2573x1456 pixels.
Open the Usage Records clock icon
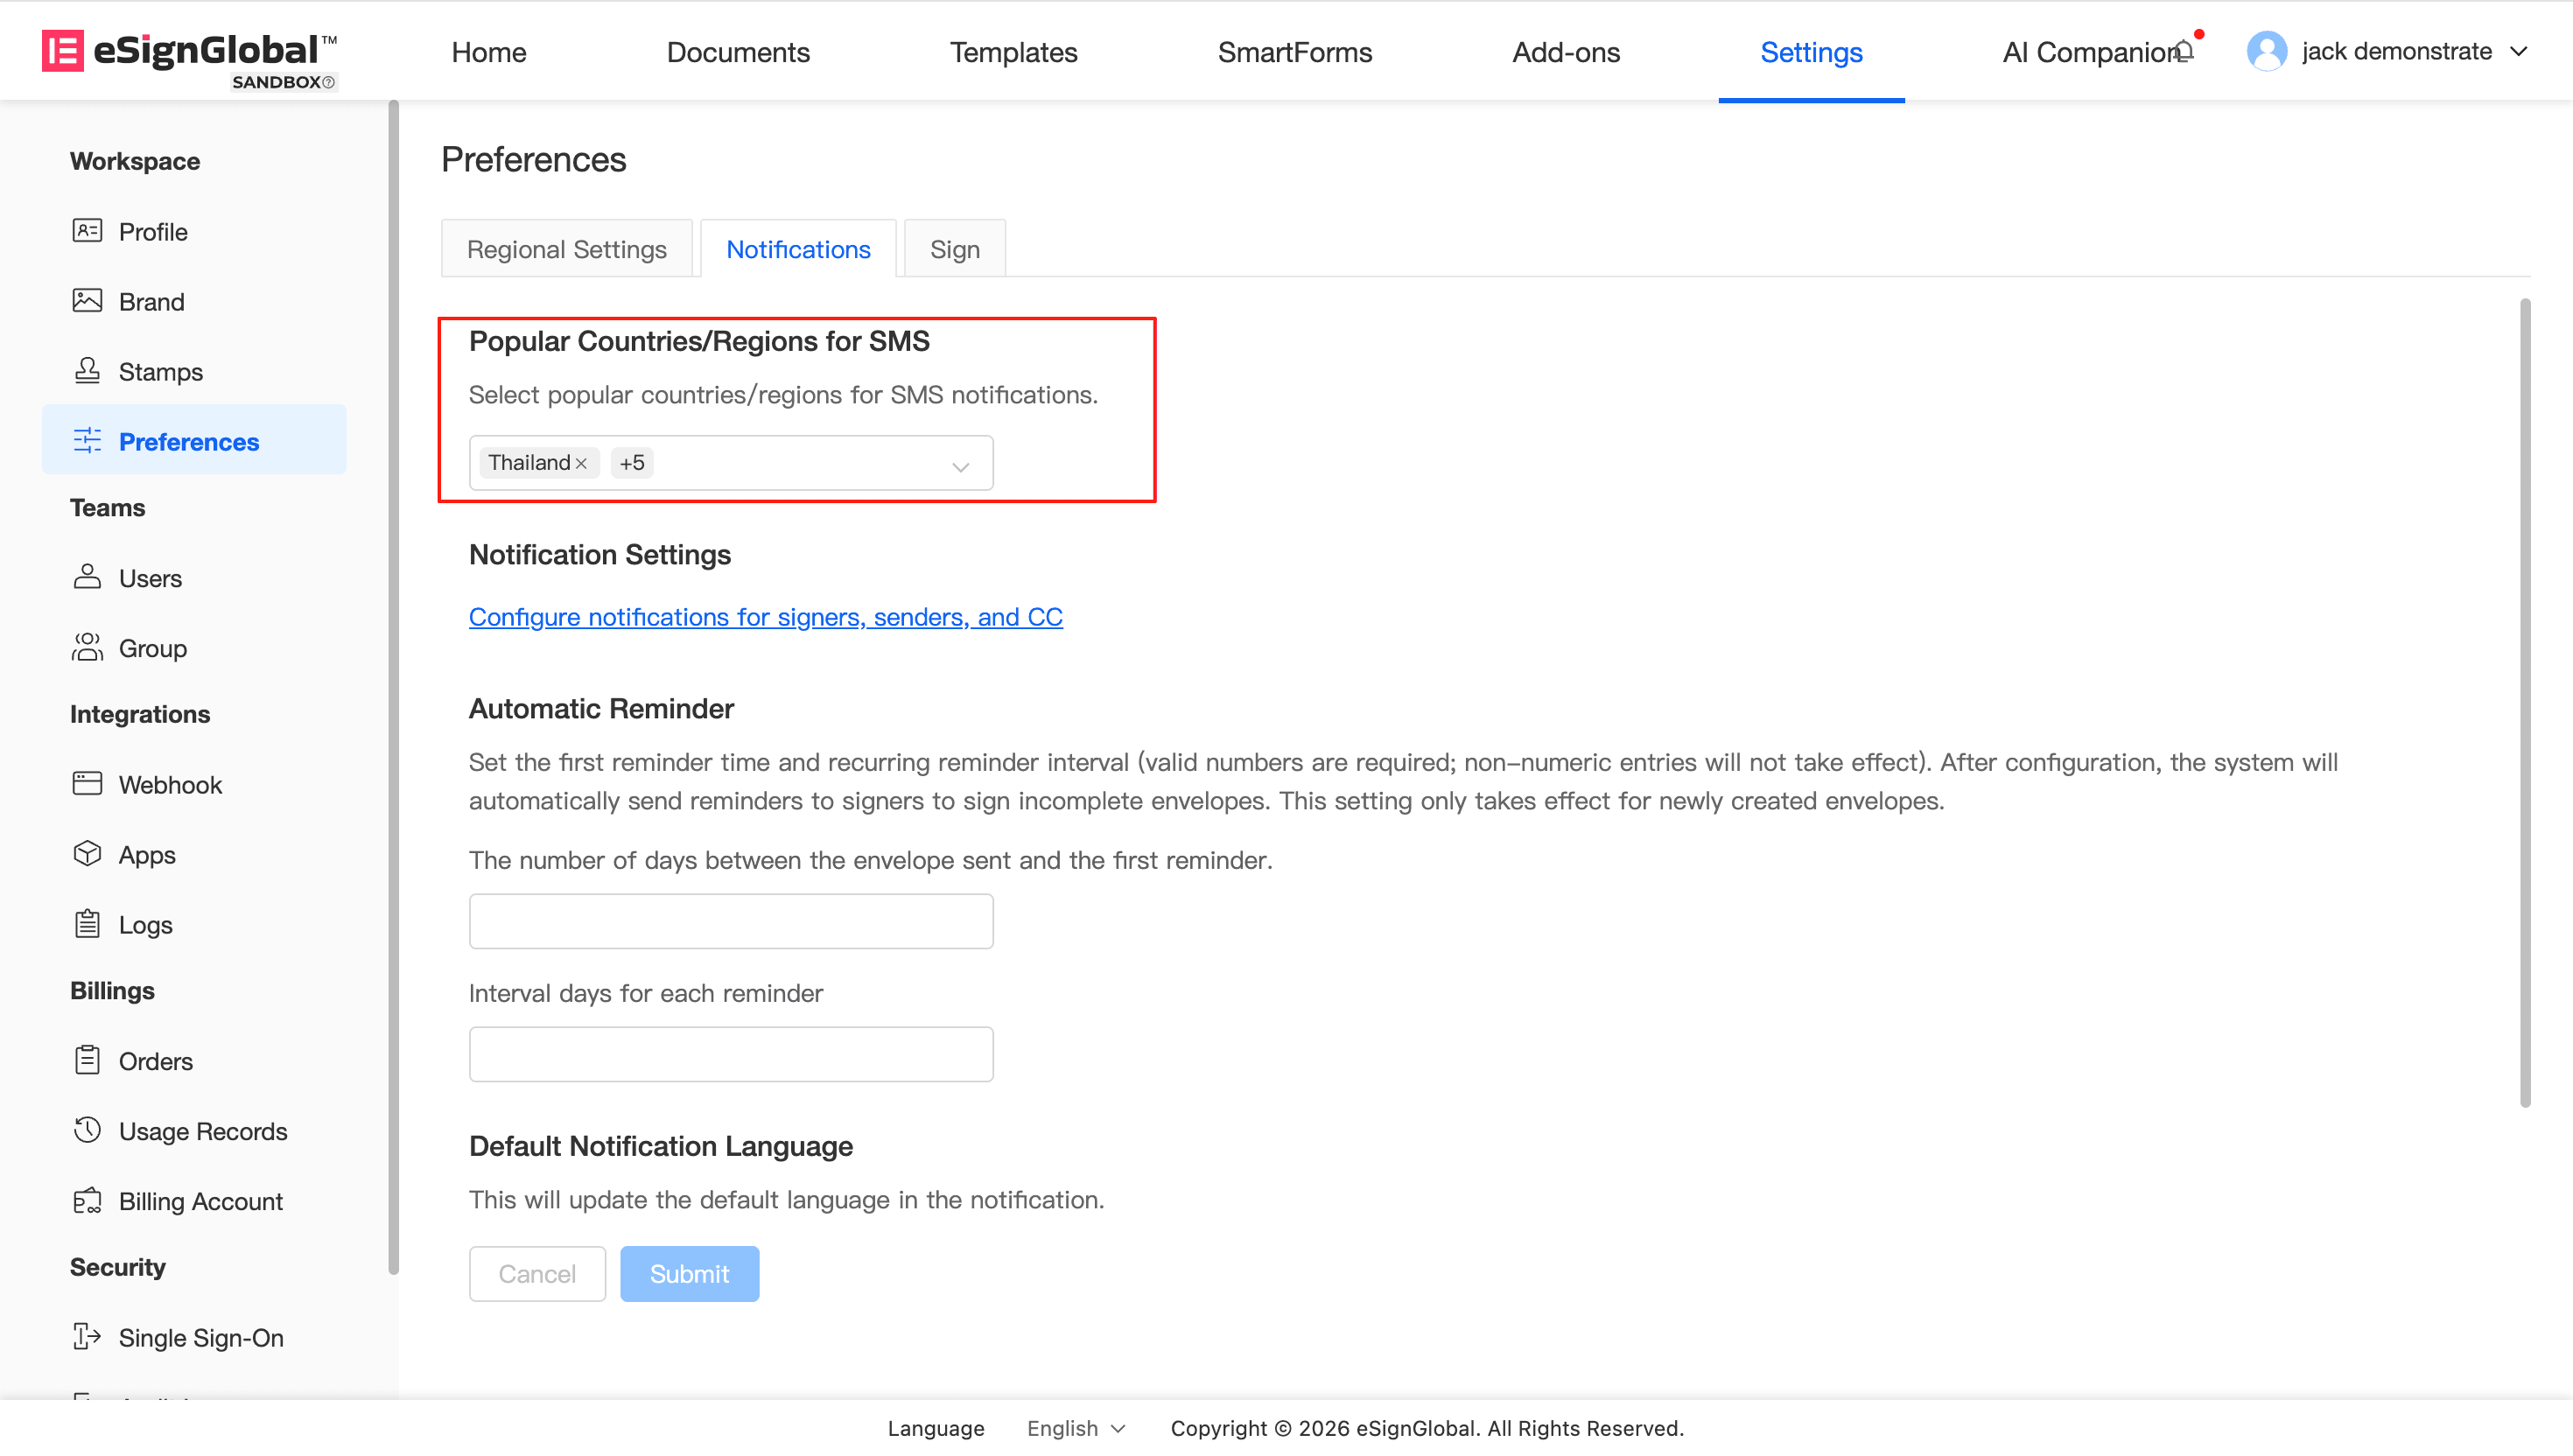tap(87, 1130)
